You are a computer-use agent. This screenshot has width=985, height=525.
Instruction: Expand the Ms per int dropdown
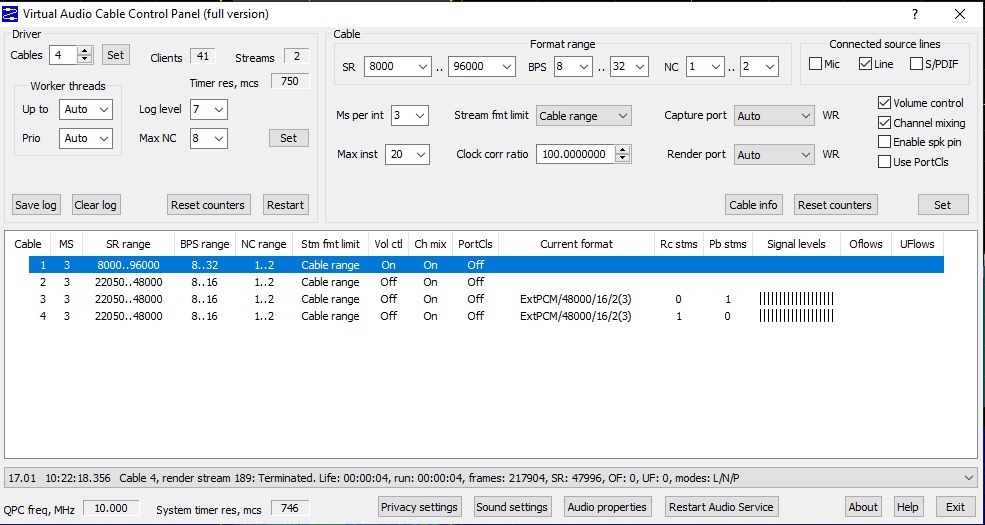[x=409, y=116]
